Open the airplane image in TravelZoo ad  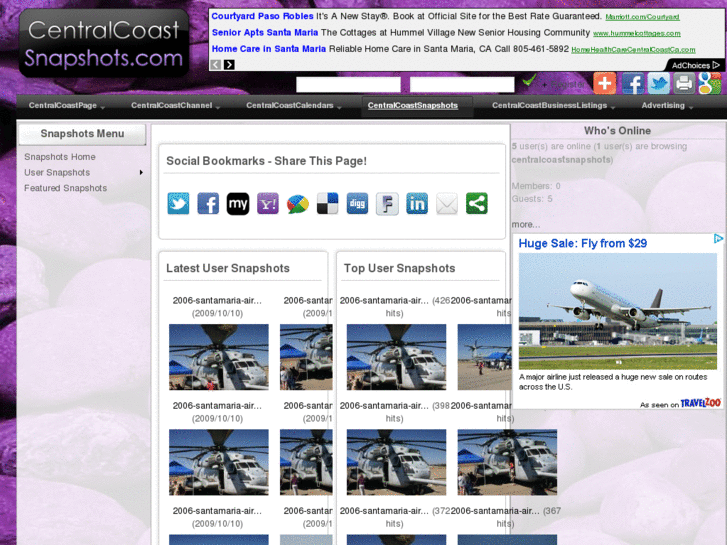pos(618,311)
